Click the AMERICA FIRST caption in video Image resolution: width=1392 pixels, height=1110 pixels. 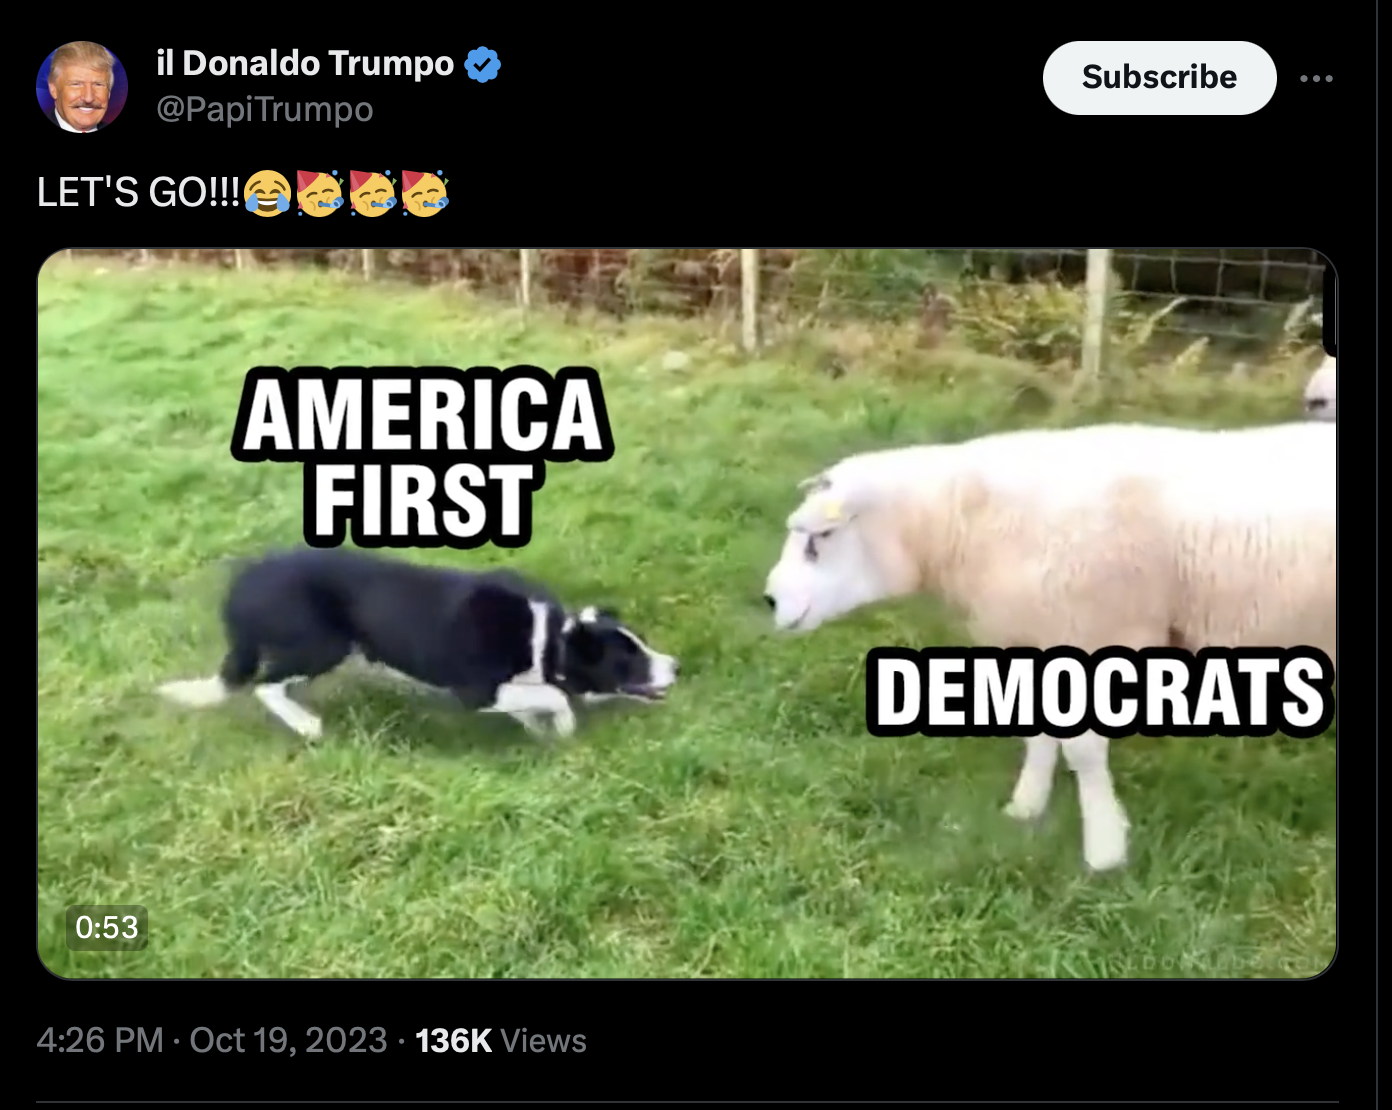(x=422, y=456)
